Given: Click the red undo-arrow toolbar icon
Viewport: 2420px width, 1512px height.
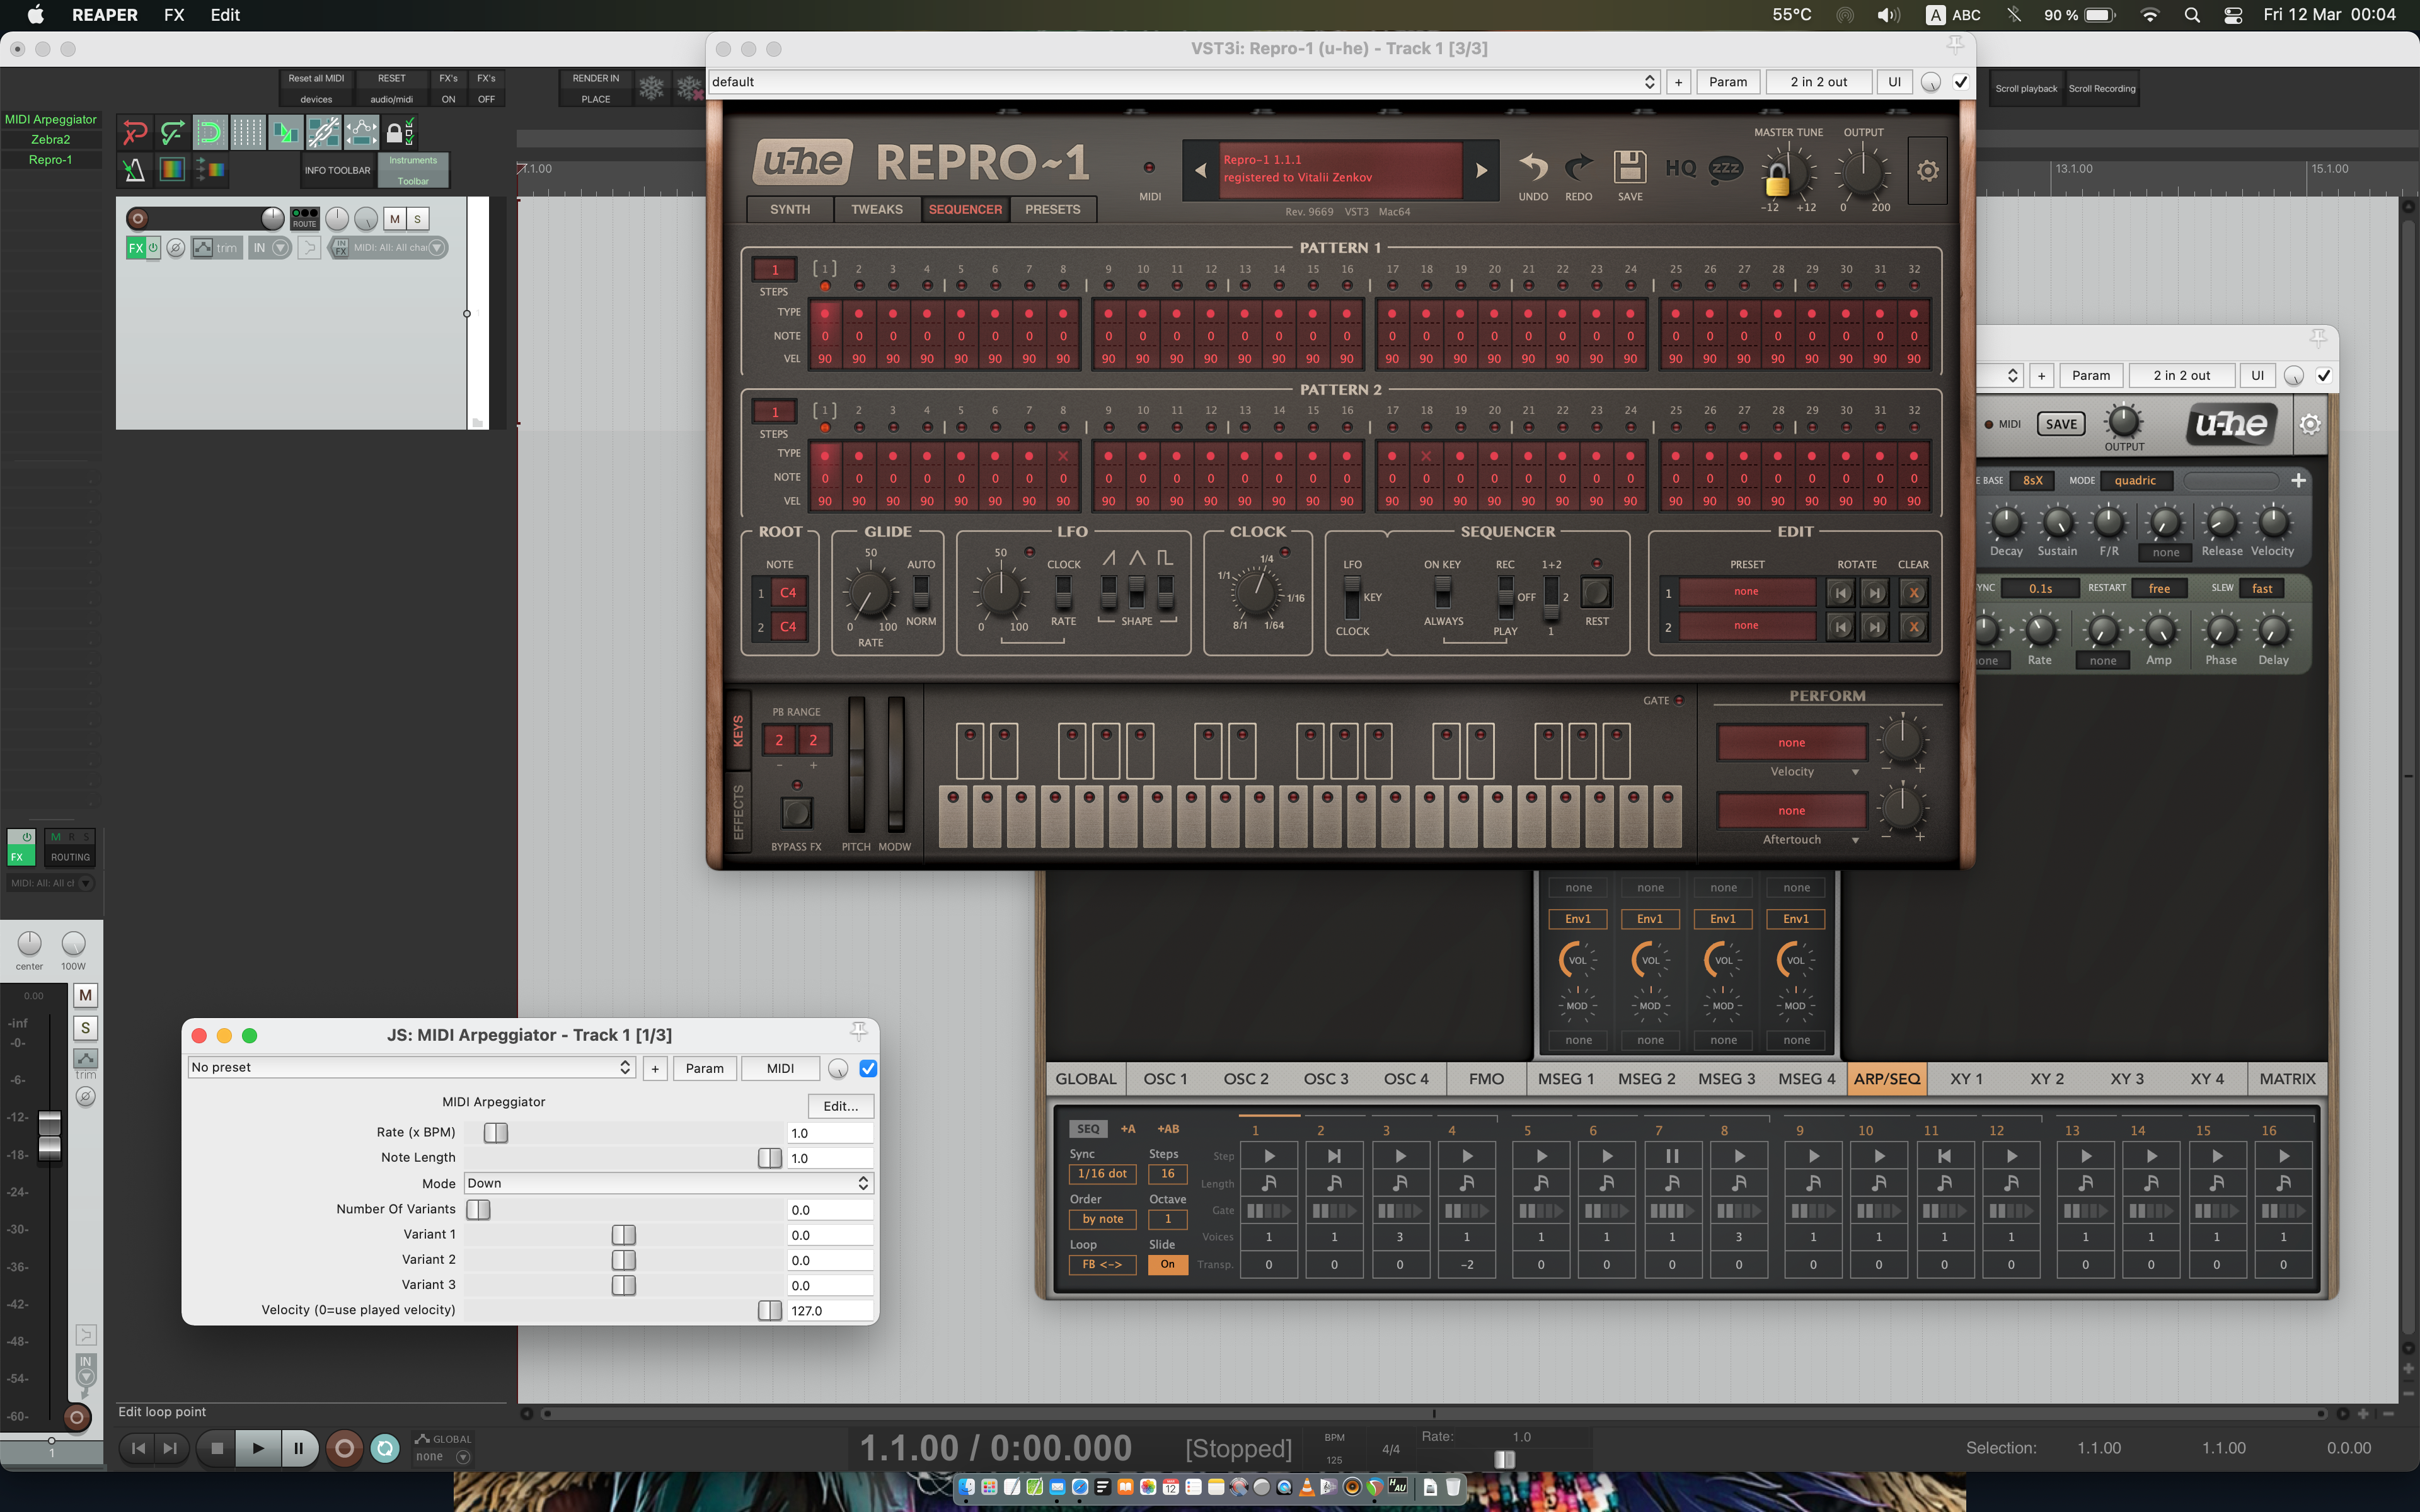Looking at the screenshot, I should tap(134, 131).
